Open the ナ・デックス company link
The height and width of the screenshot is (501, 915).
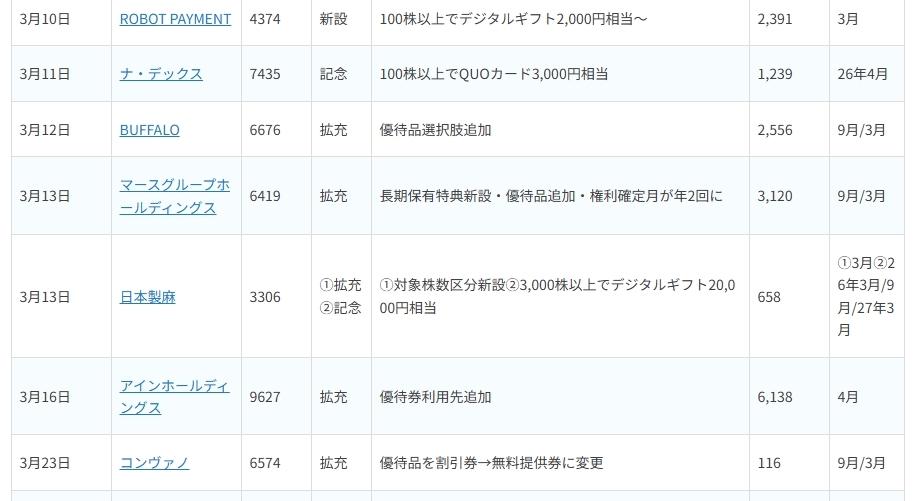(x=161, y=74)
